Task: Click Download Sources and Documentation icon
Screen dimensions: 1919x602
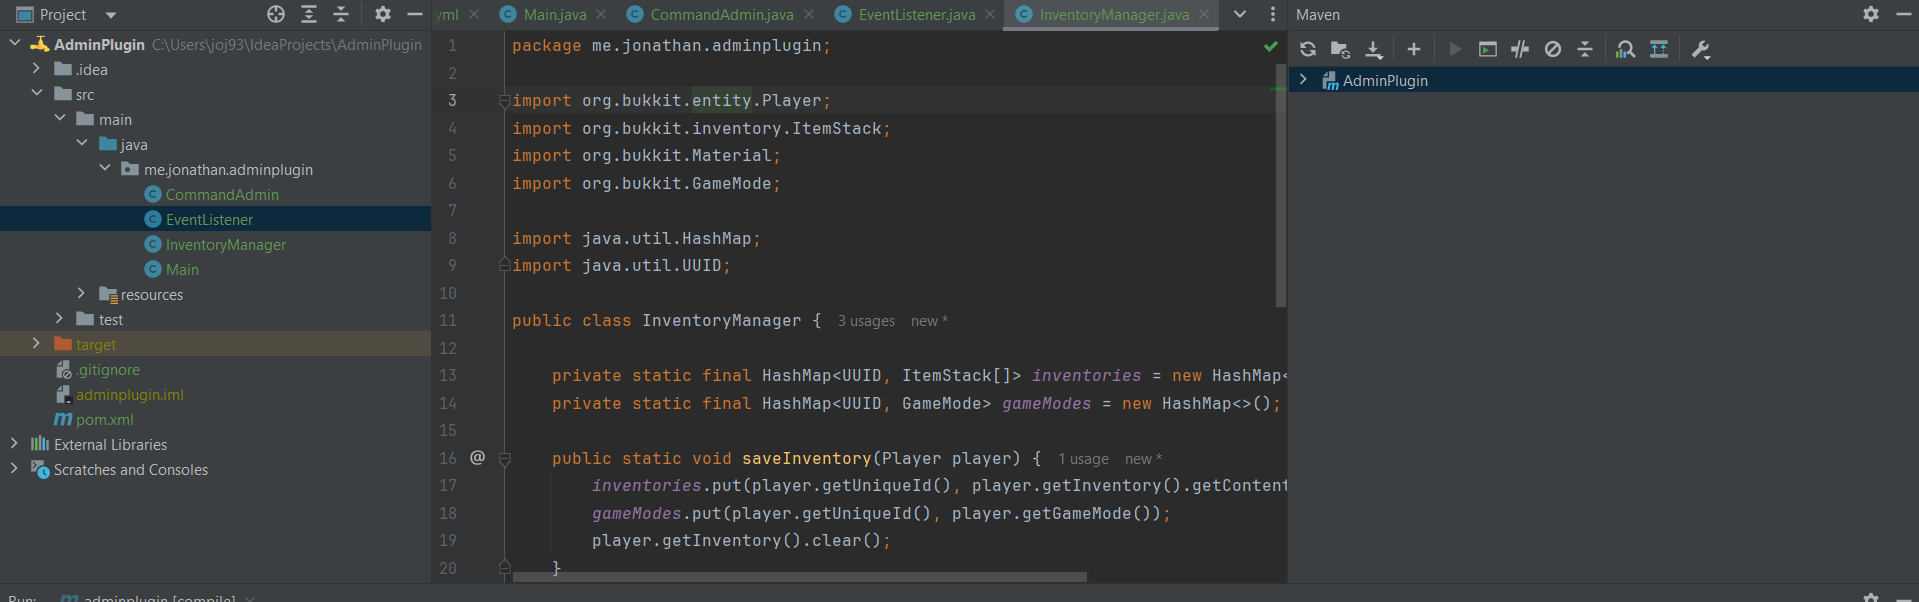Action: 1374,49
